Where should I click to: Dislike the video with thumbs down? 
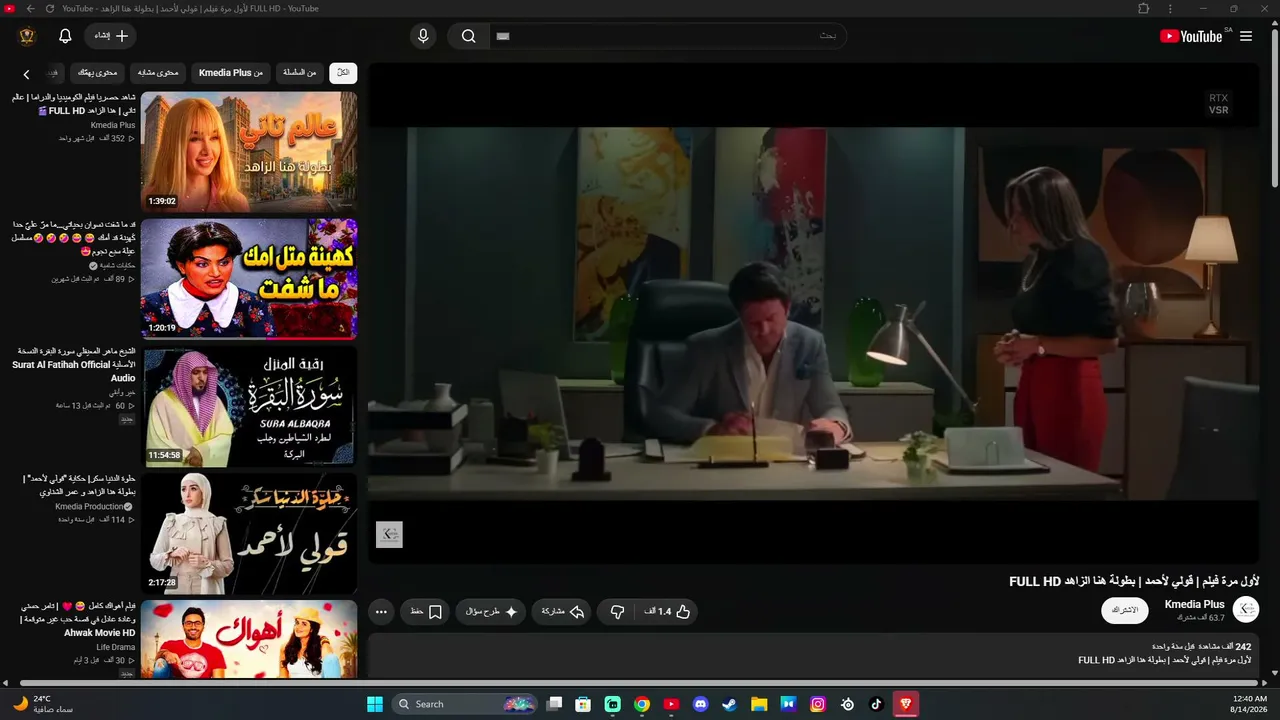coord(617,611)
